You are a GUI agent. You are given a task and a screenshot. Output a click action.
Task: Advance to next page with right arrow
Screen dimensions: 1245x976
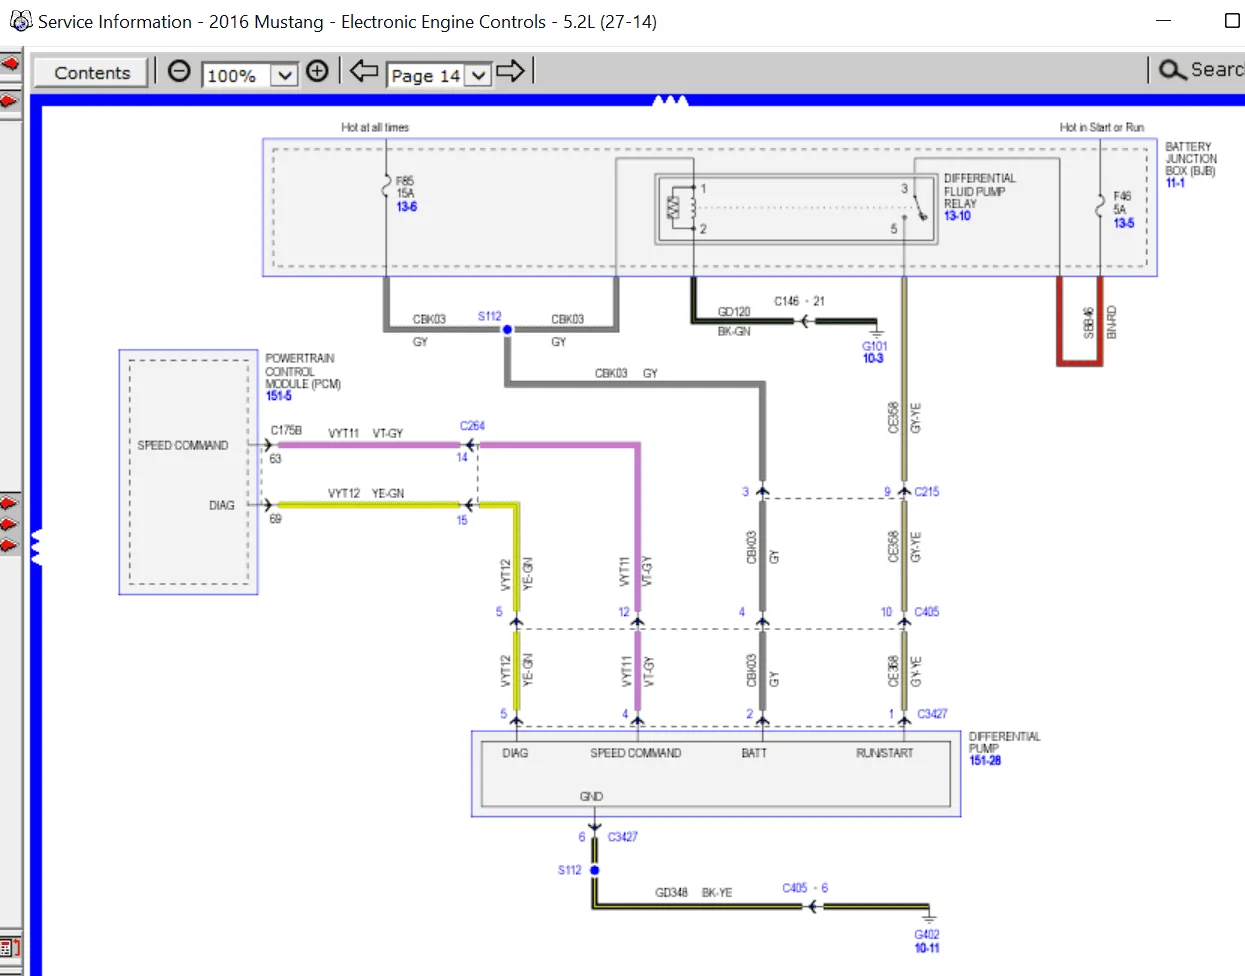(510, 71)
